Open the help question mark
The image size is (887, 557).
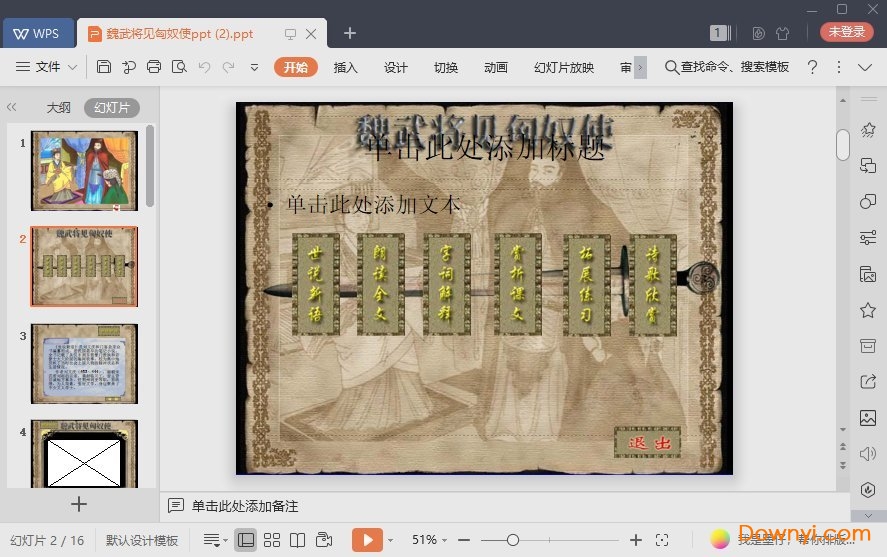[812, 67]
